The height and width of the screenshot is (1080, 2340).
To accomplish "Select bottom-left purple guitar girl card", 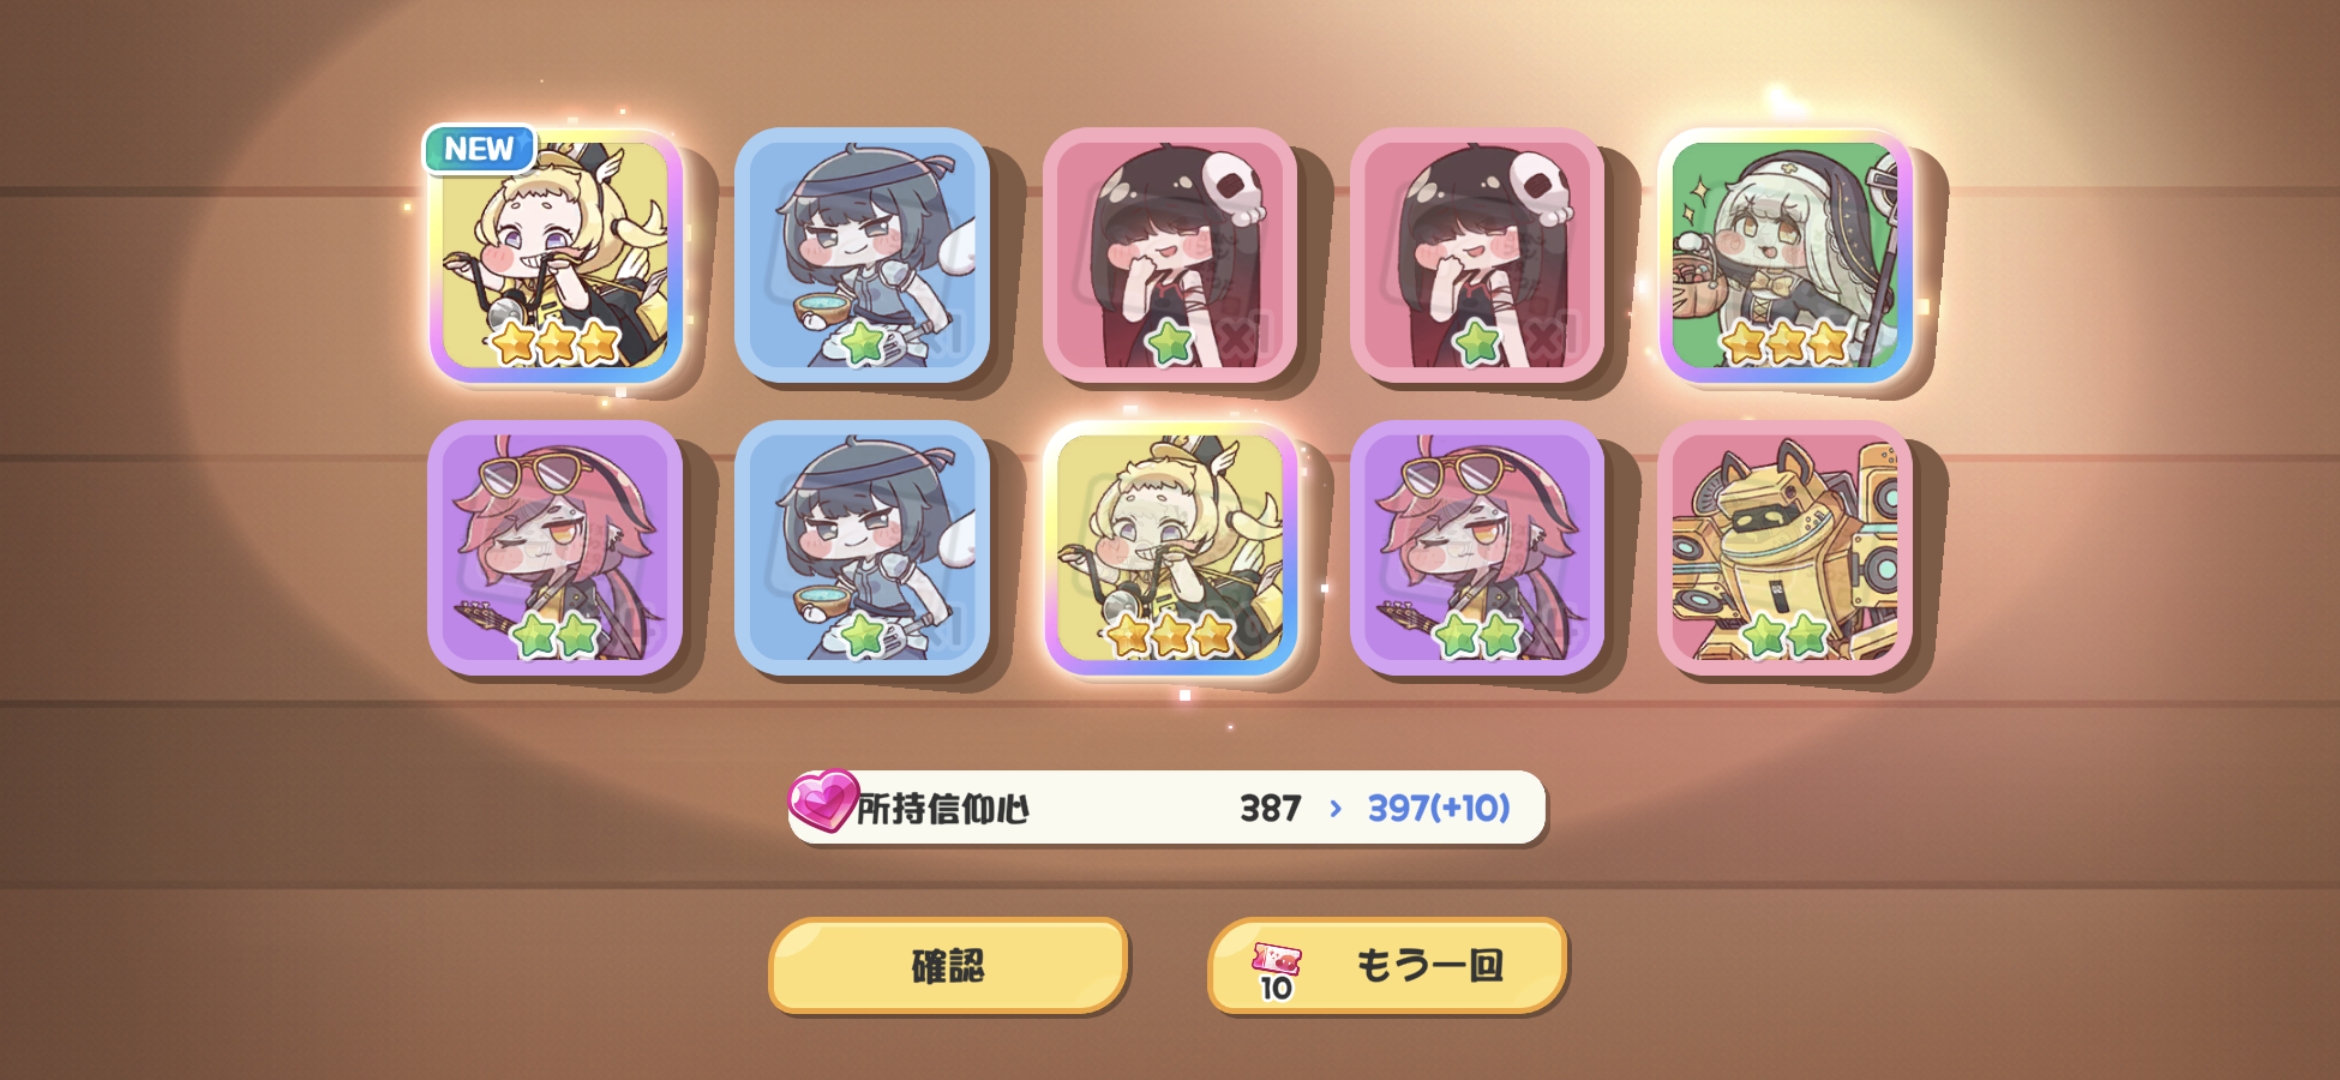I will [x=555, y=548].
